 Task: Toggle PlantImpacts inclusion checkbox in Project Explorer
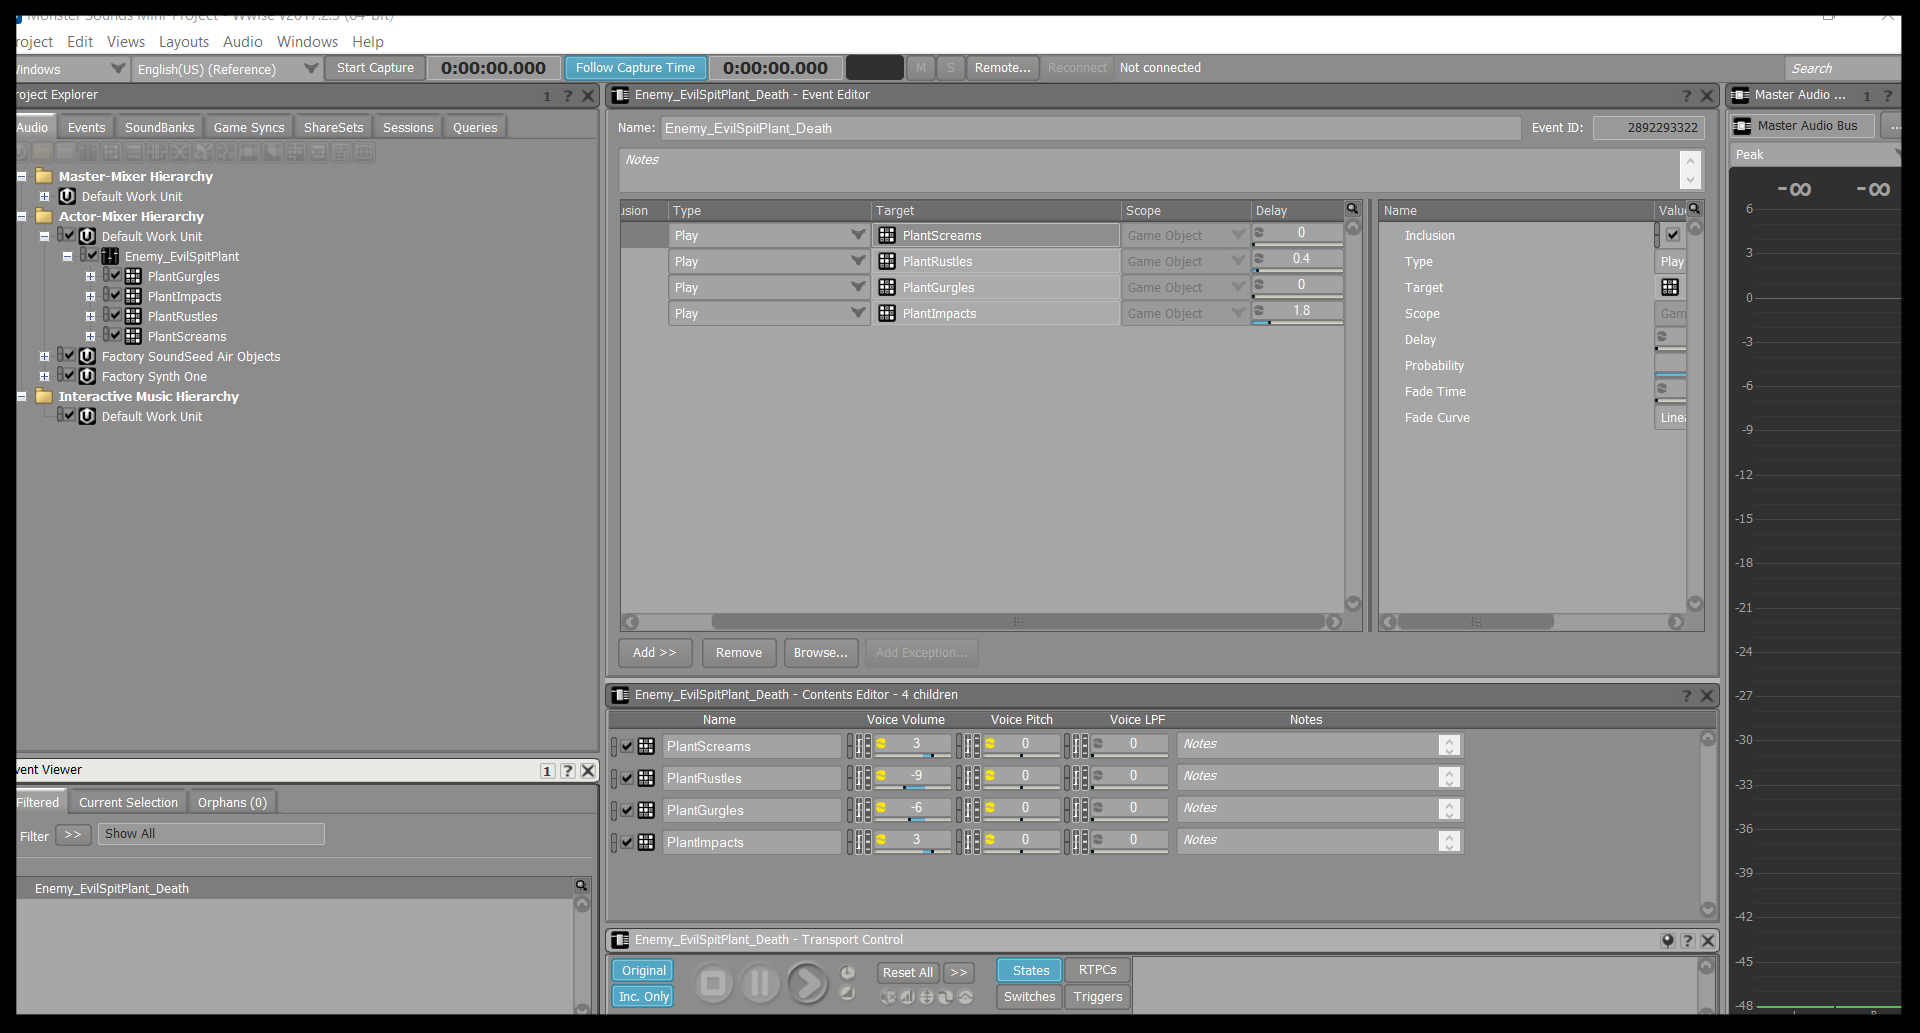116,295
